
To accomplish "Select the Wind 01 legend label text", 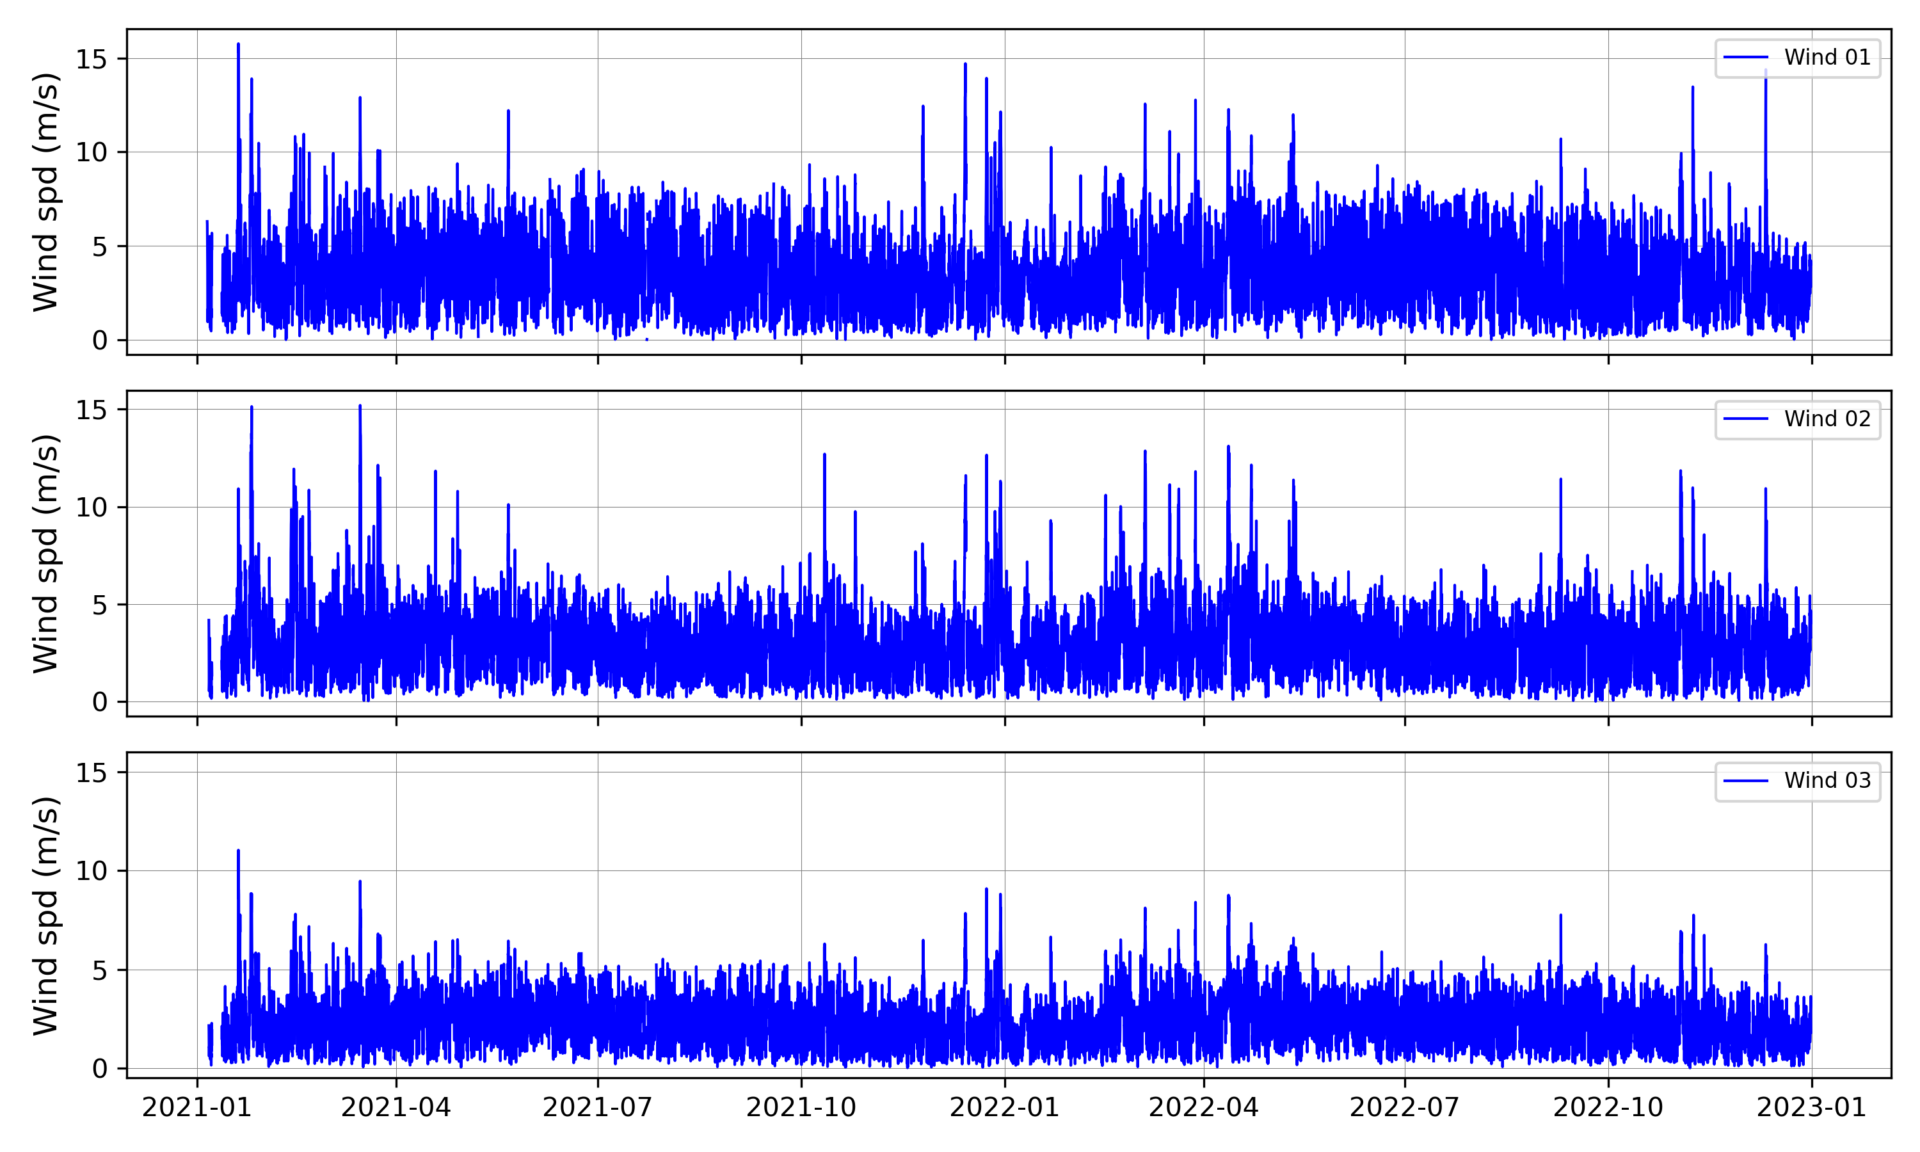I will pos(1827,57).
